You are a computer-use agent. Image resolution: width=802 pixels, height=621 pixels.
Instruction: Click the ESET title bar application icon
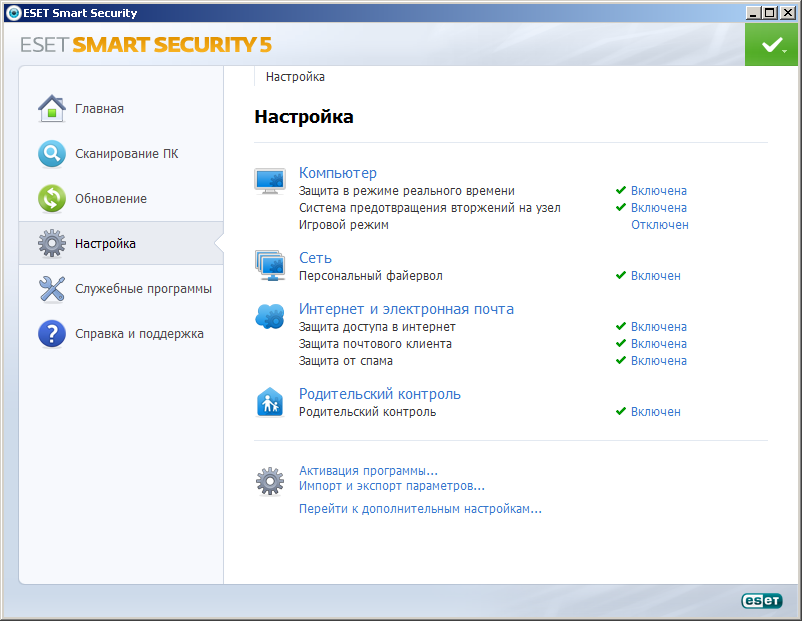[14, 13]
